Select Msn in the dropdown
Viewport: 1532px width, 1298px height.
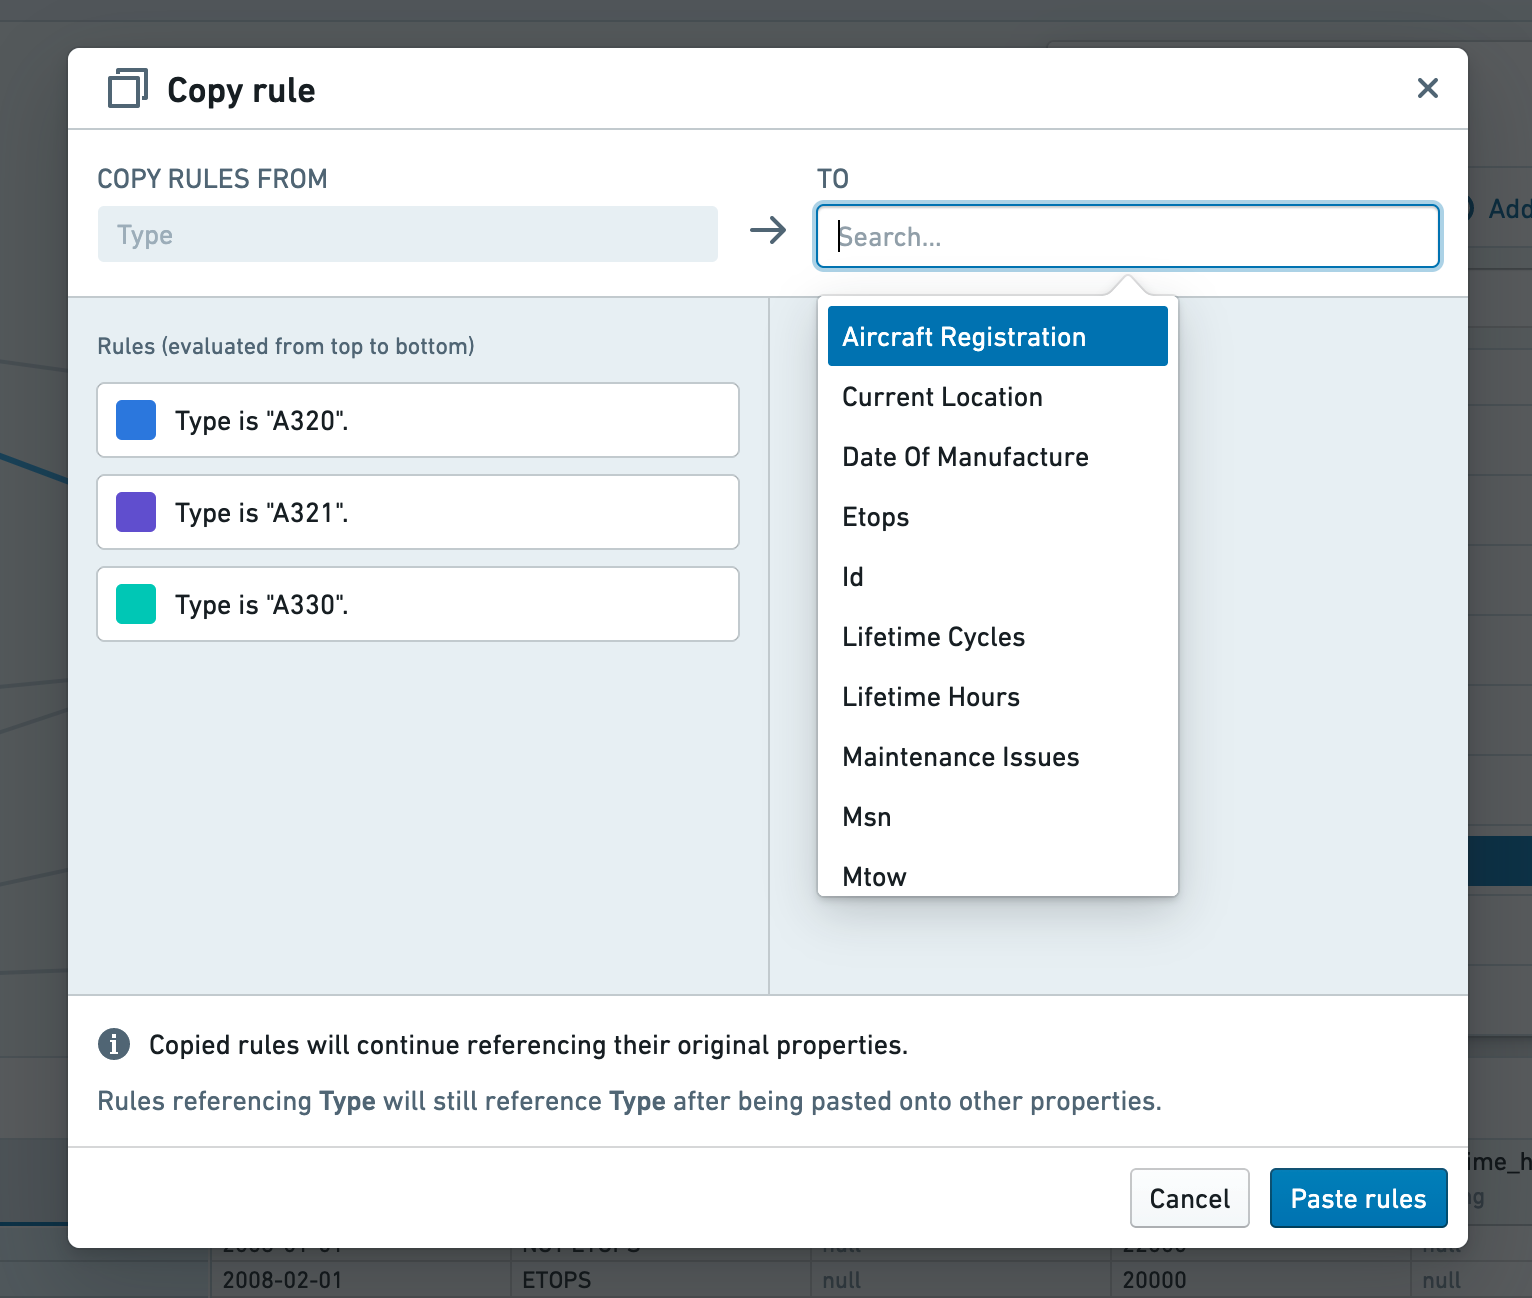pos(998,816)
